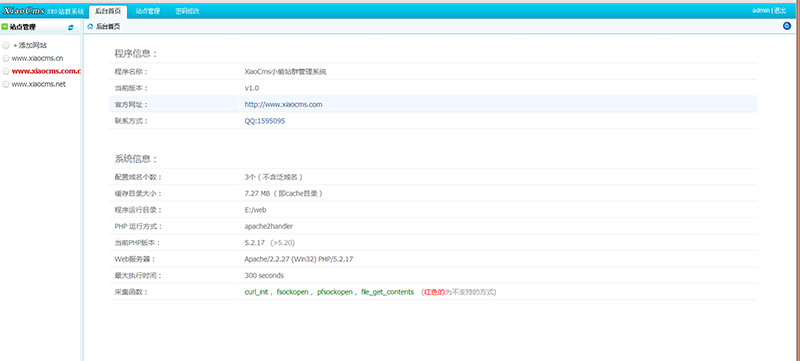Viewport: 800px width, 361px height.
Task: Switch to the 后台首页 tab
Action: click(x=108, y=11)
